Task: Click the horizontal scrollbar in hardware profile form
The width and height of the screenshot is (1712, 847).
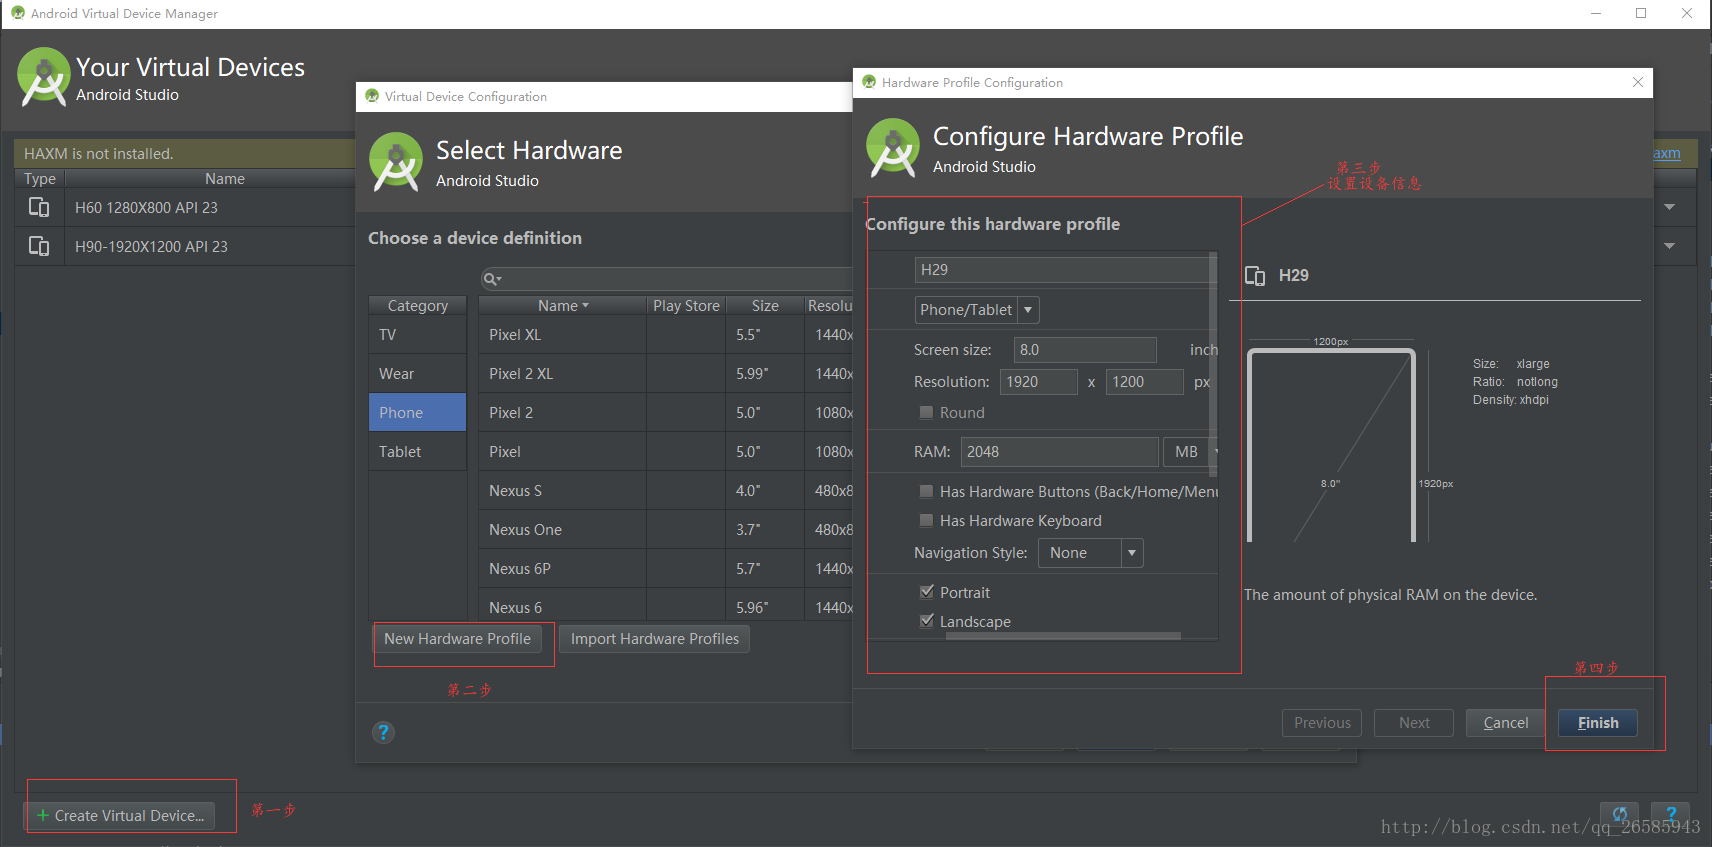Action: [1063, 635]
